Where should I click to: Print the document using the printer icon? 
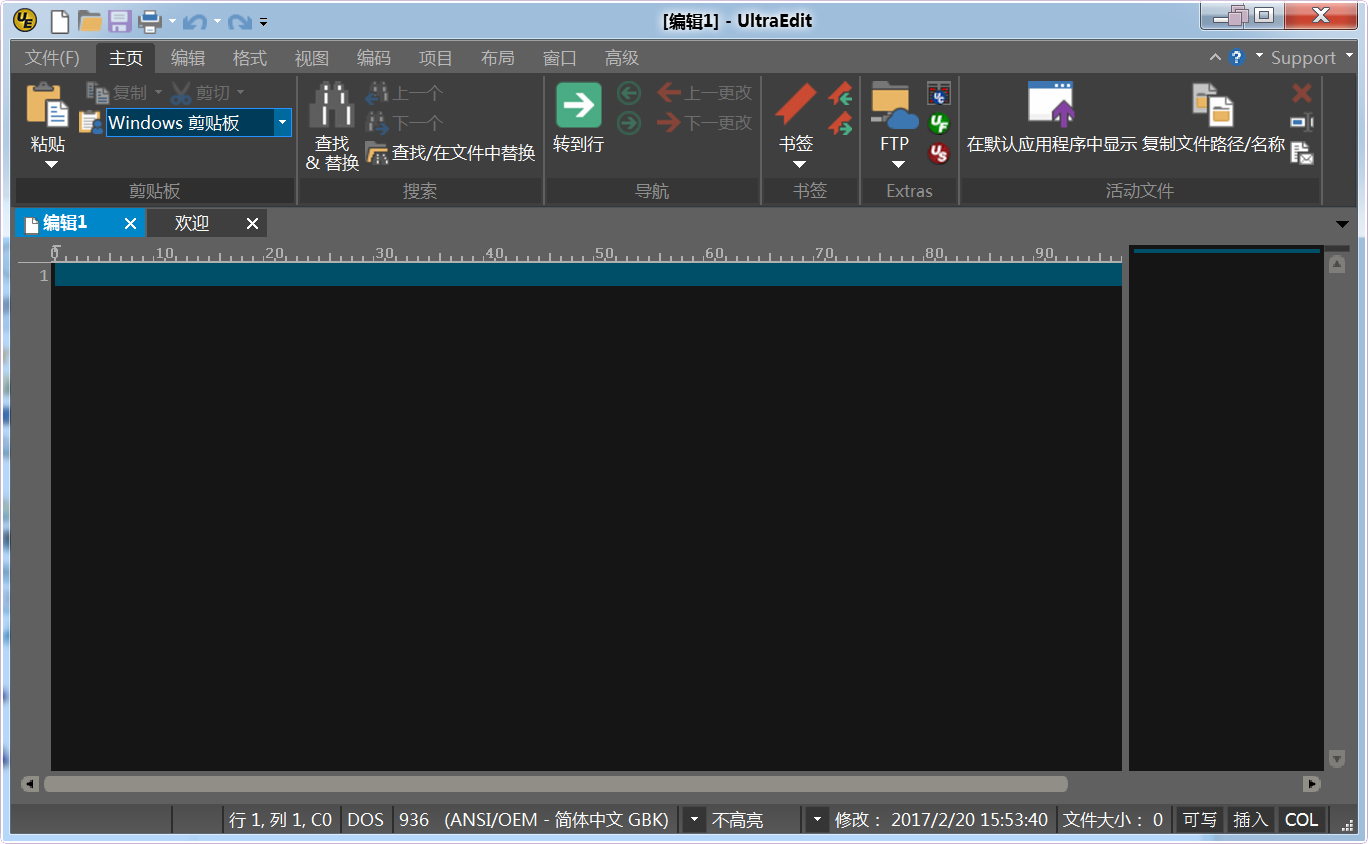[x=150, y=20]
